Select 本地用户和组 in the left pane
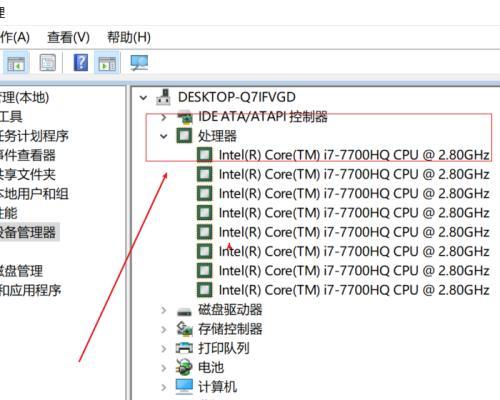The image size is (500, 400). coord(34,194)
